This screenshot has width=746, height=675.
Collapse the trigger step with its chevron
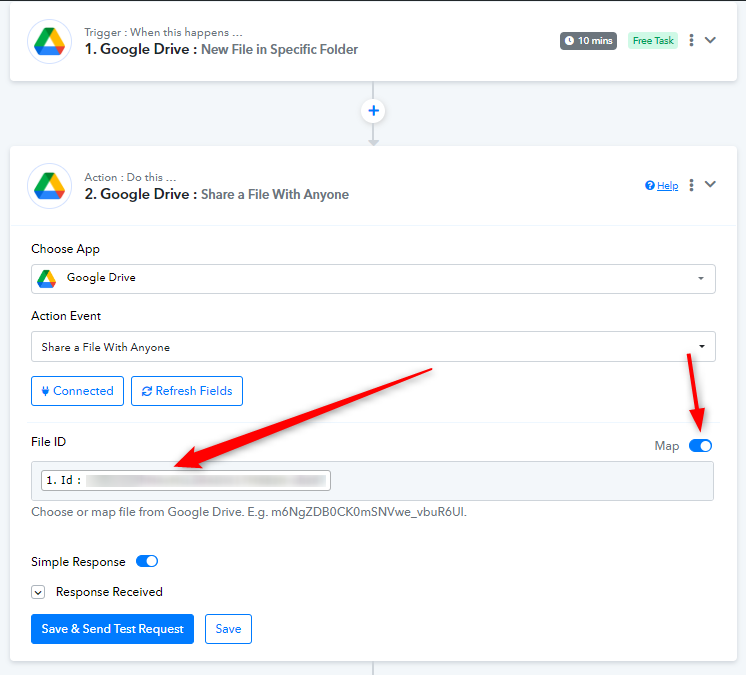pos(710,40)
